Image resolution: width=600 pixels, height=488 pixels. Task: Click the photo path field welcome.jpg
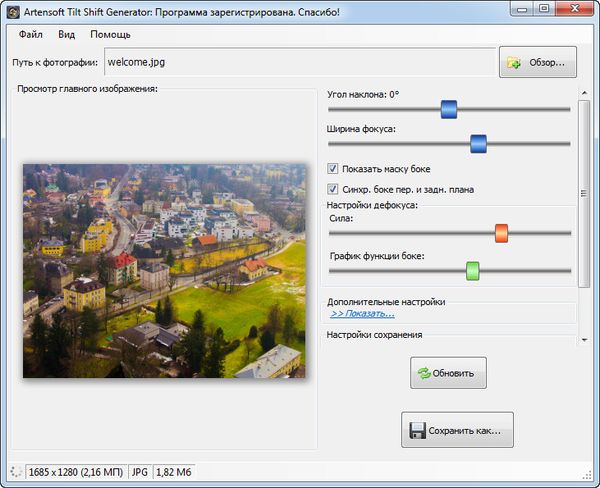[x=300, y=63]
